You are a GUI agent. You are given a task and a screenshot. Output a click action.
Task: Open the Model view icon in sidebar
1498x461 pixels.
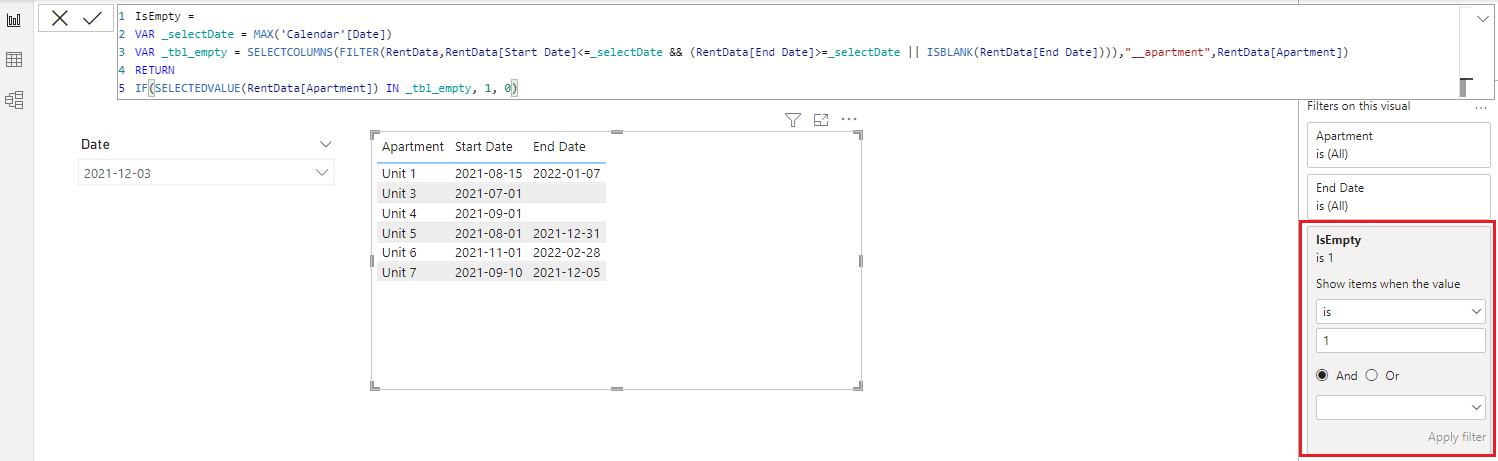[14, 100]
